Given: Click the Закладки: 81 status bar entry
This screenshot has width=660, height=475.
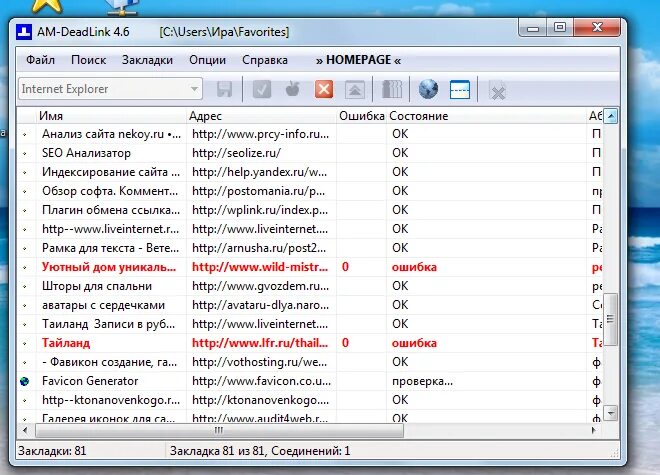Looking at the screenshot, I should click(52, 451).
